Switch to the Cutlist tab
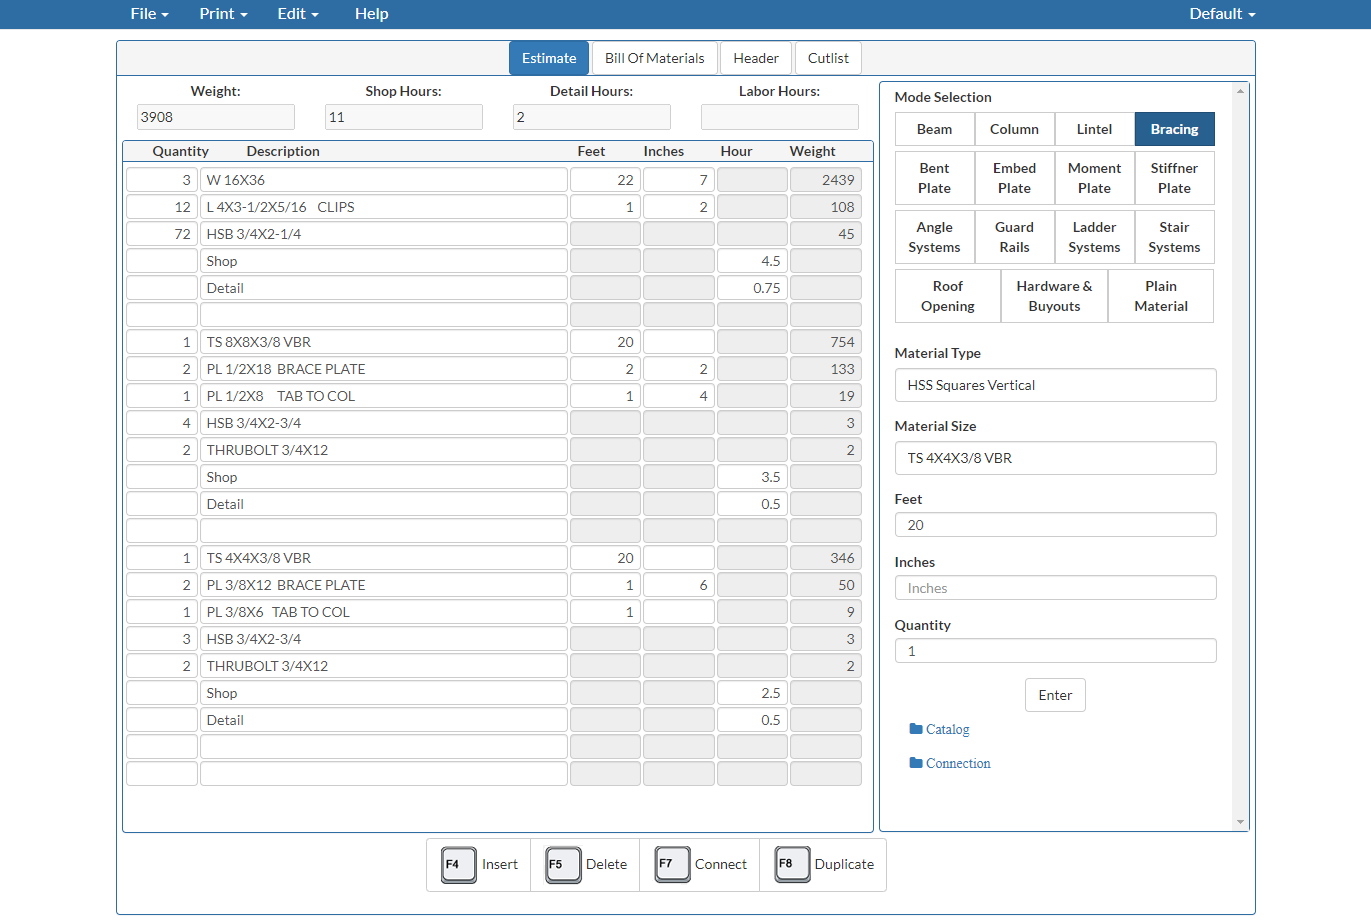The width and height of the screenshot is (1371, 922). [x=828, y=58]
